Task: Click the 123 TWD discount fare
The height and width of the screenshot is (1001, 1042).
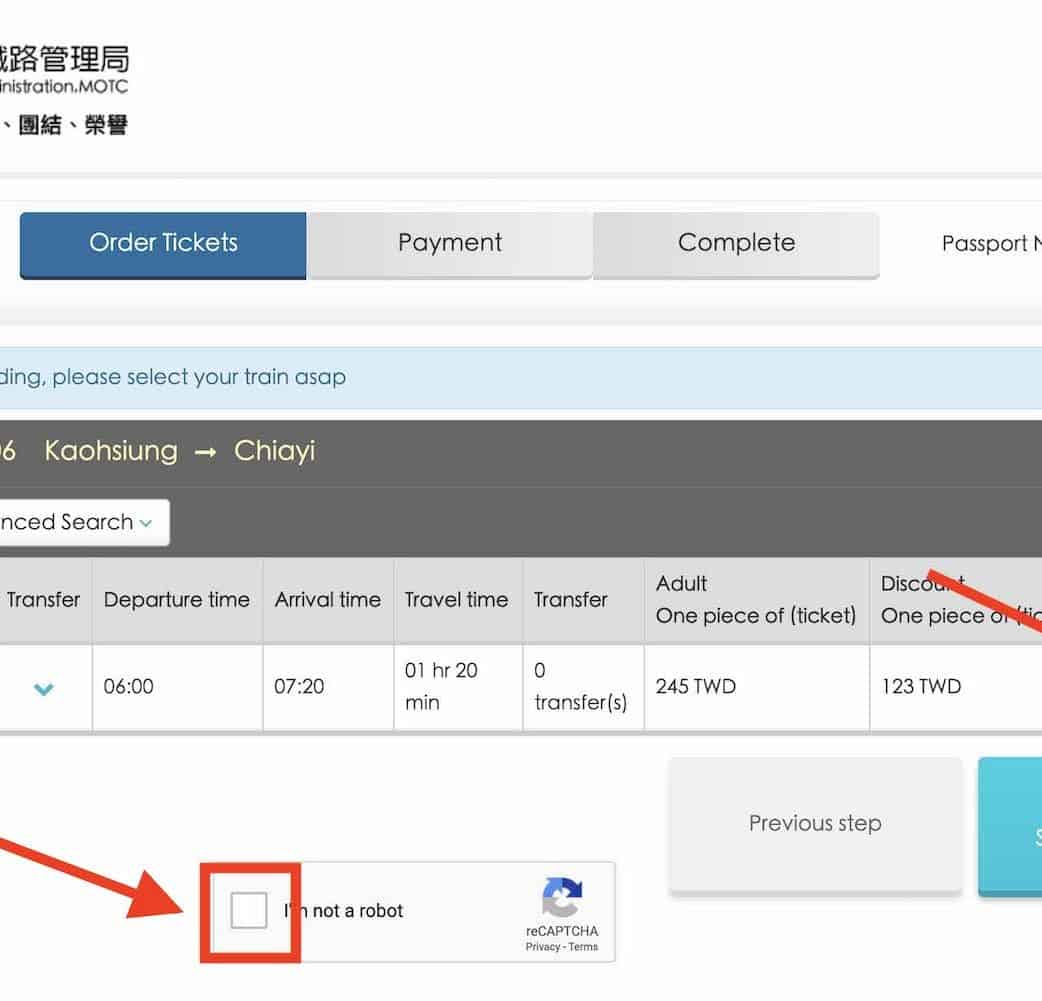Action: [920, 687]
